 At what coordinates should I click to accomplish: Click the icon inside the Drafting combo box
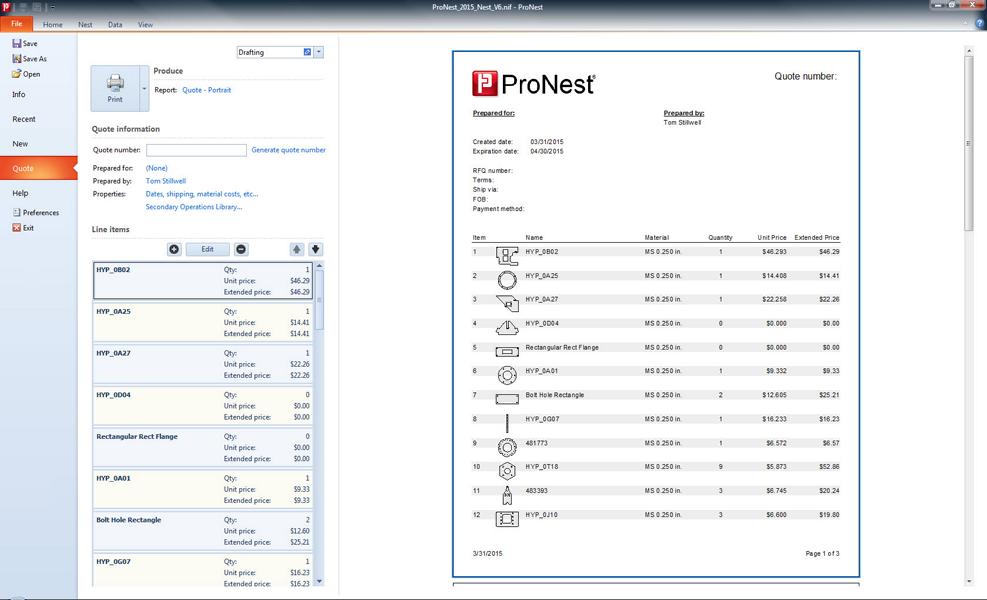(307, 52)
